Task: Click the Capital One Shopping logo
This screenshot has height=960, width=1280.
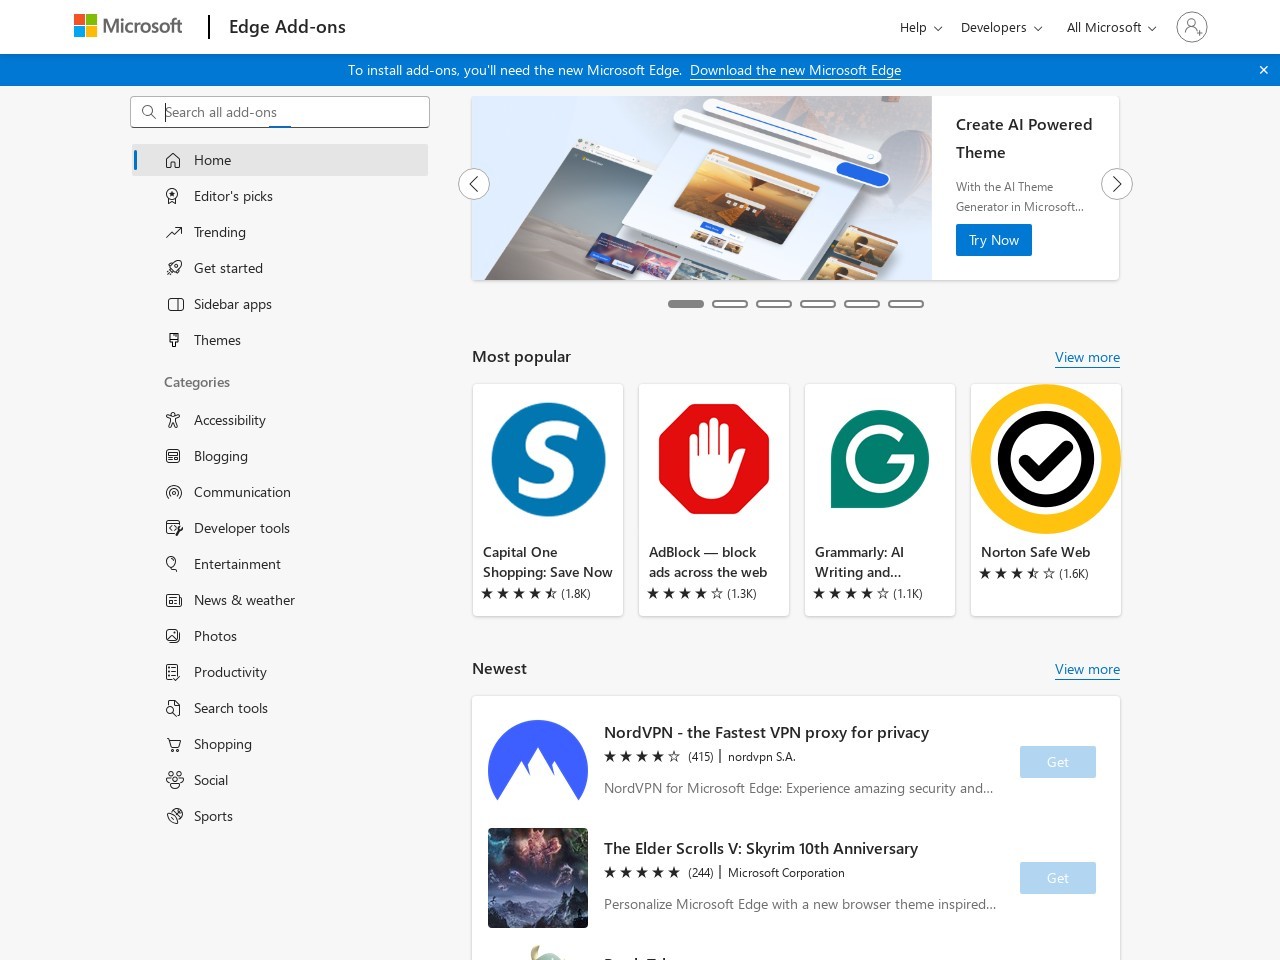Action: point(548,459)
